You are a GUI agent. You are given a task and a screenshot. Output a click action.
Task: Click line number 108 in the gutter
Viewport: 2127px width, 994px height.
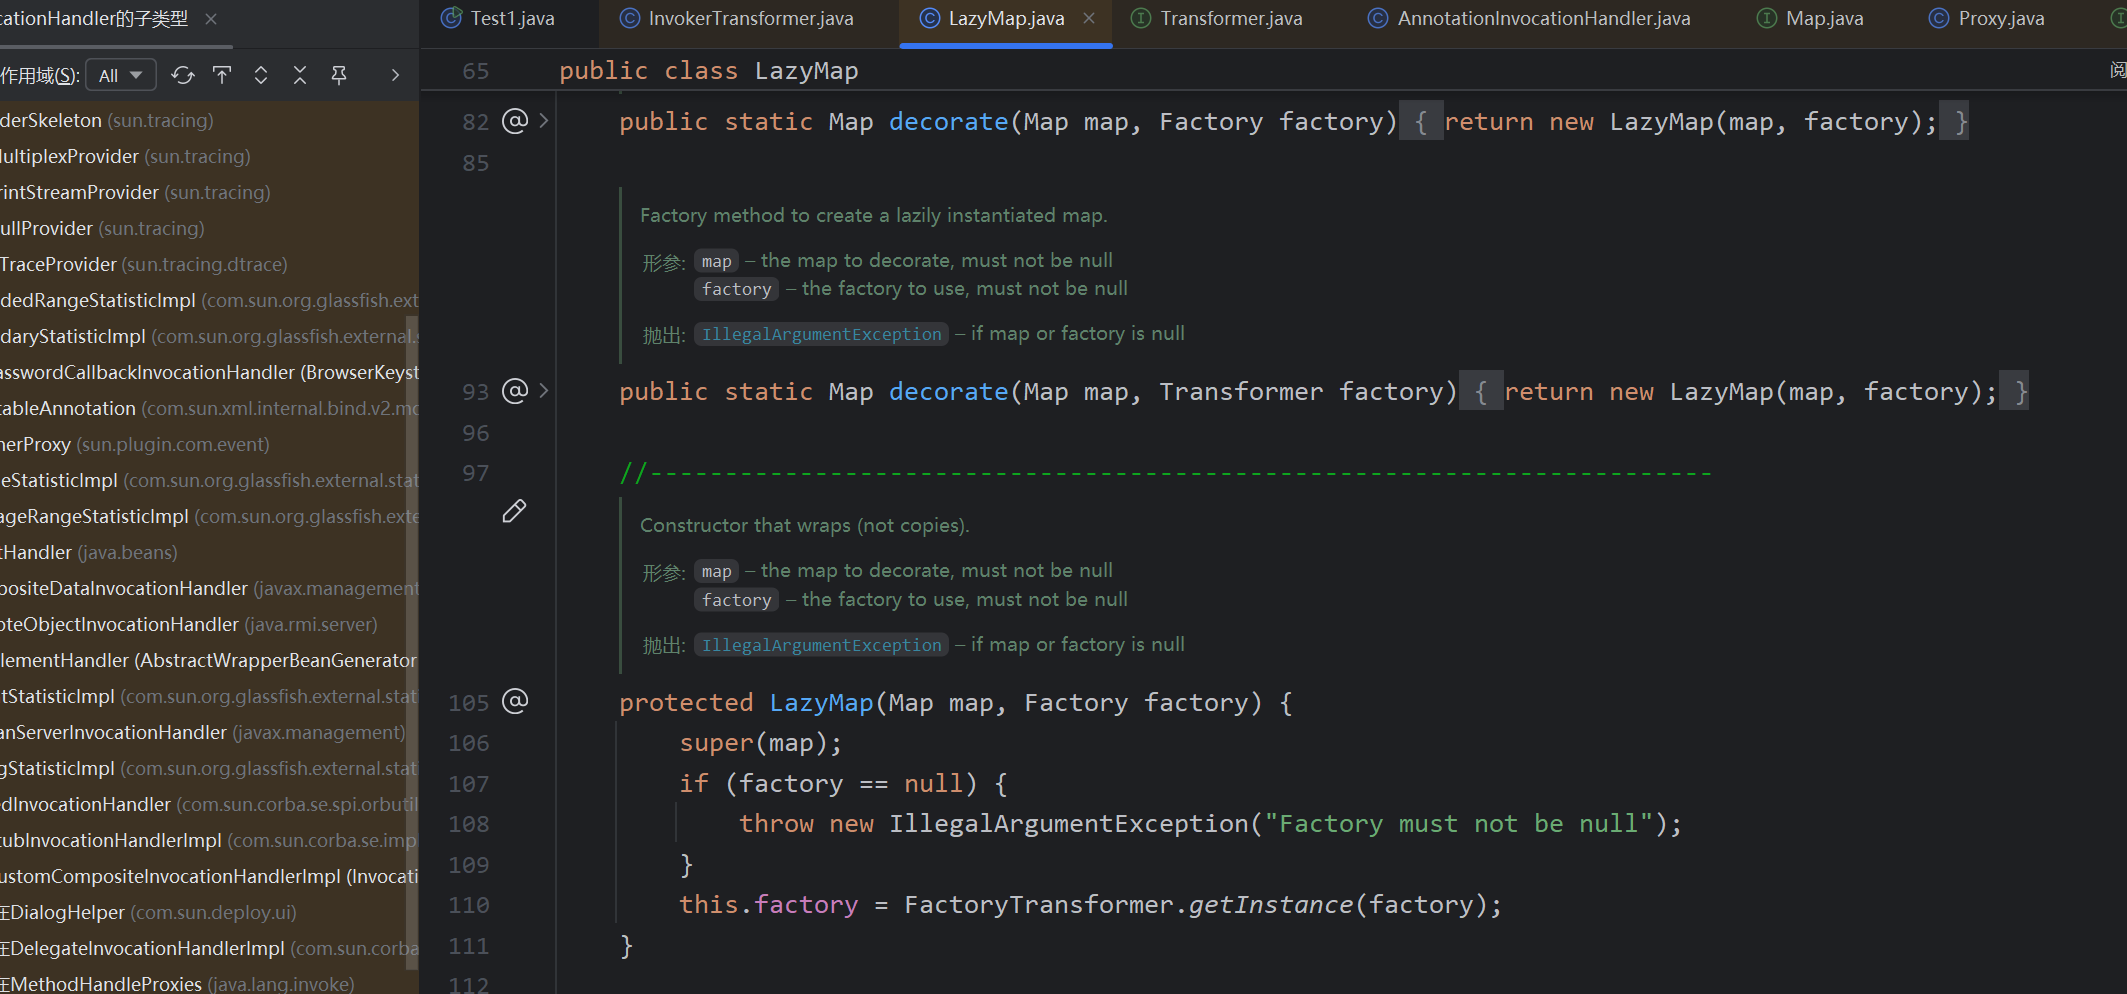pos(469,824)
